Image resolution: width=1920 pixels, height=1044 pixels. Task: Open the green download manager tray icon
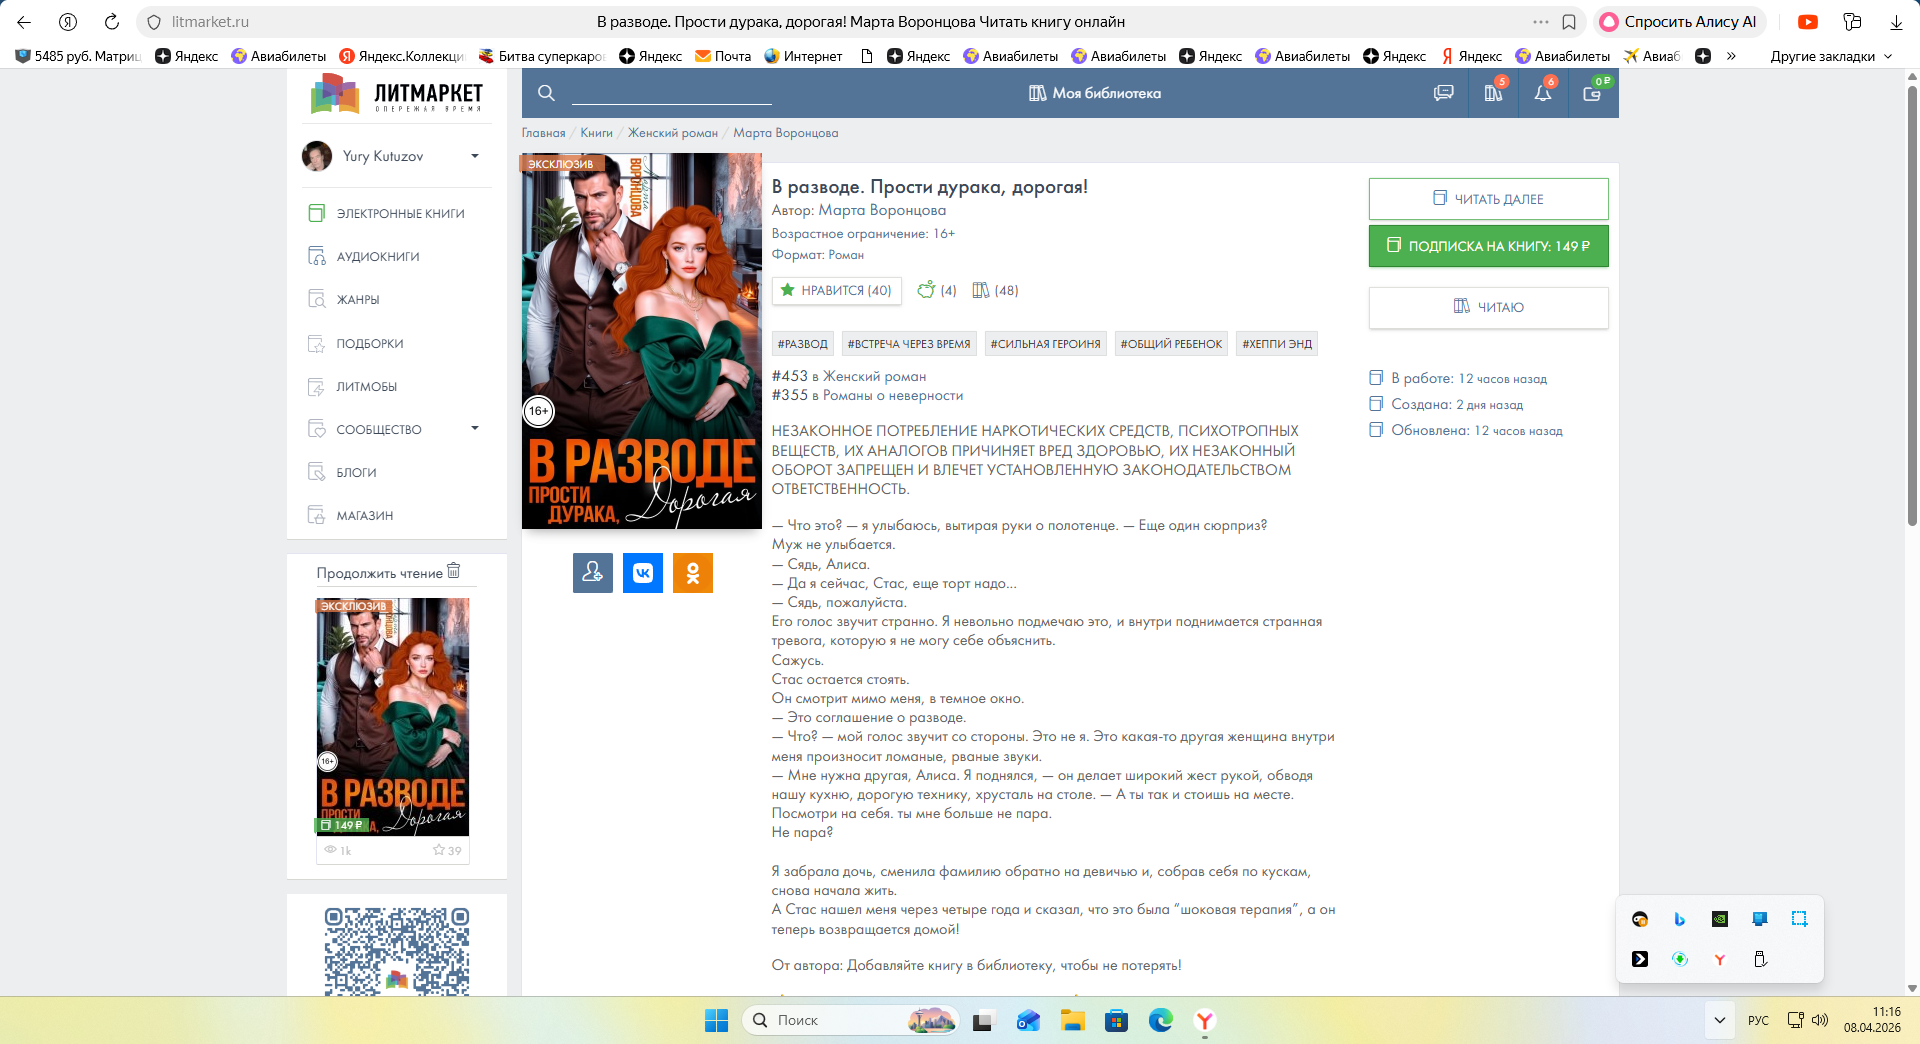pyautogui.click(x=1680, y=959)
